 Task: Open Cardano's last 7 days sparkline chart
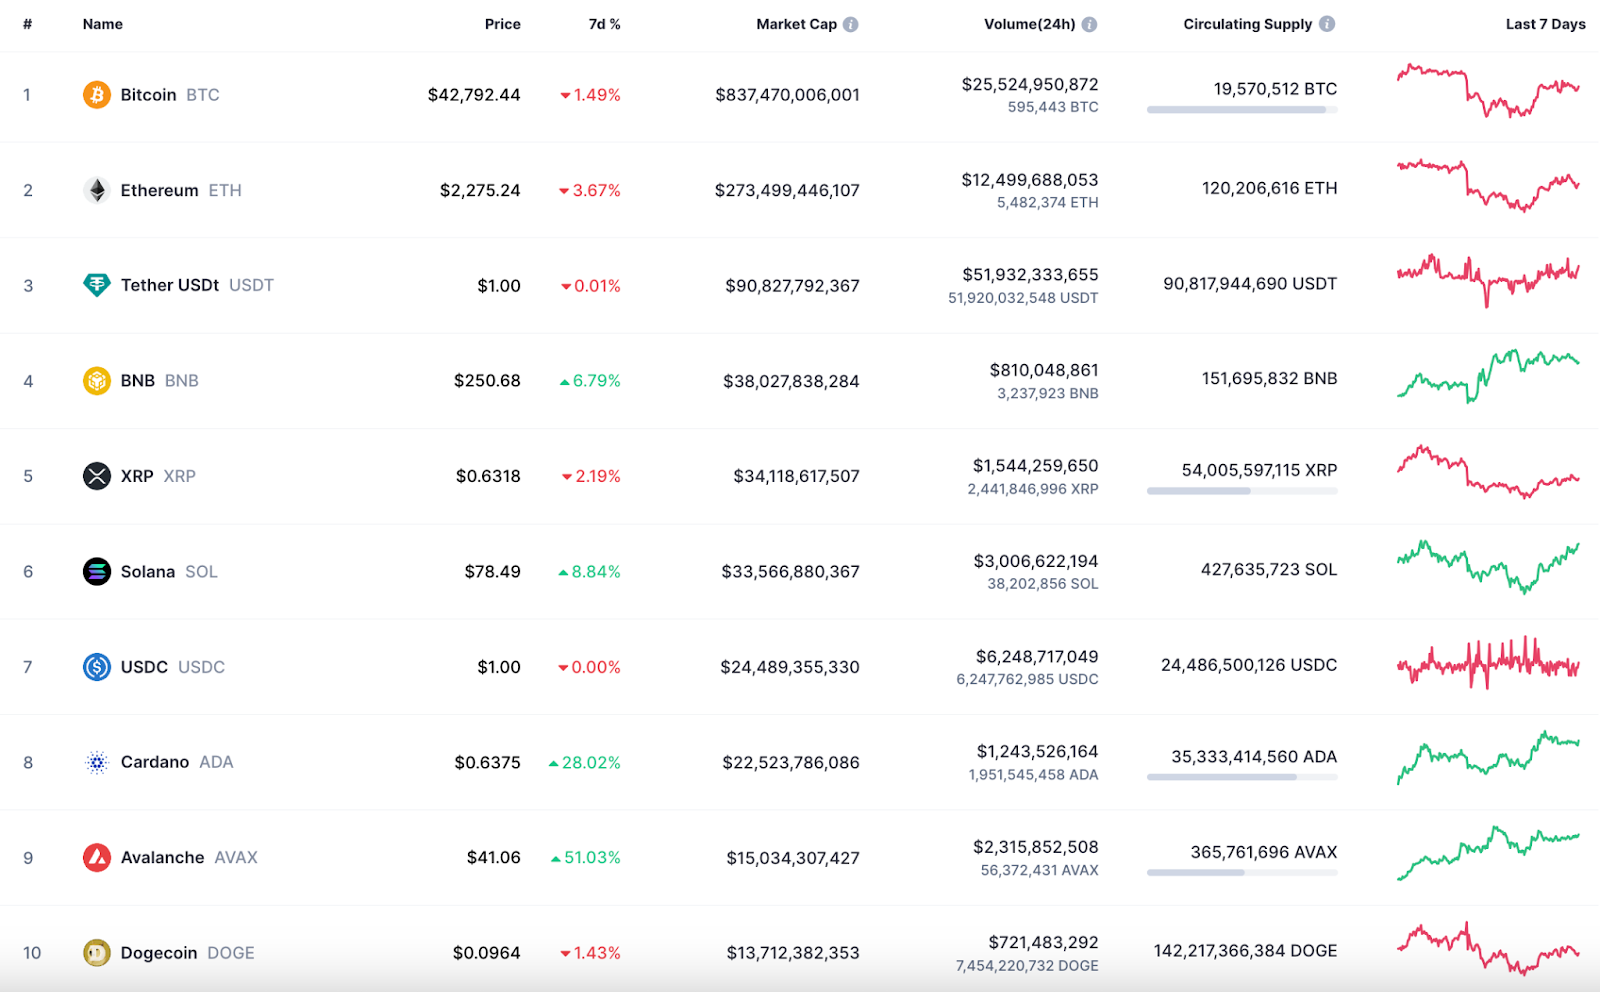point(1488,758)
